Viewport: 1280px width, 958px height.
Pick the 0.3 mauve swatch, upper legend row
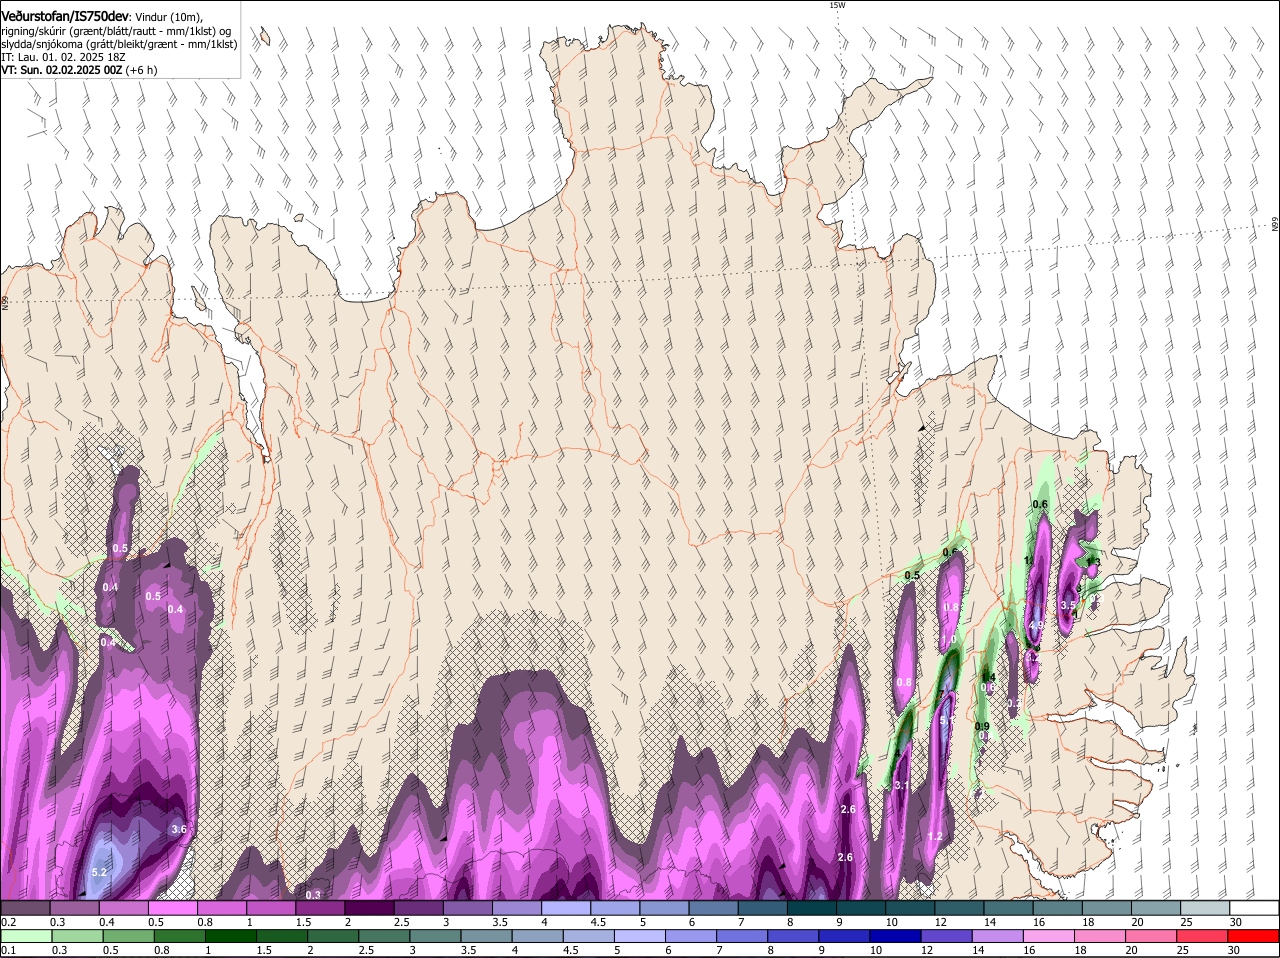[x=74, y=907]
